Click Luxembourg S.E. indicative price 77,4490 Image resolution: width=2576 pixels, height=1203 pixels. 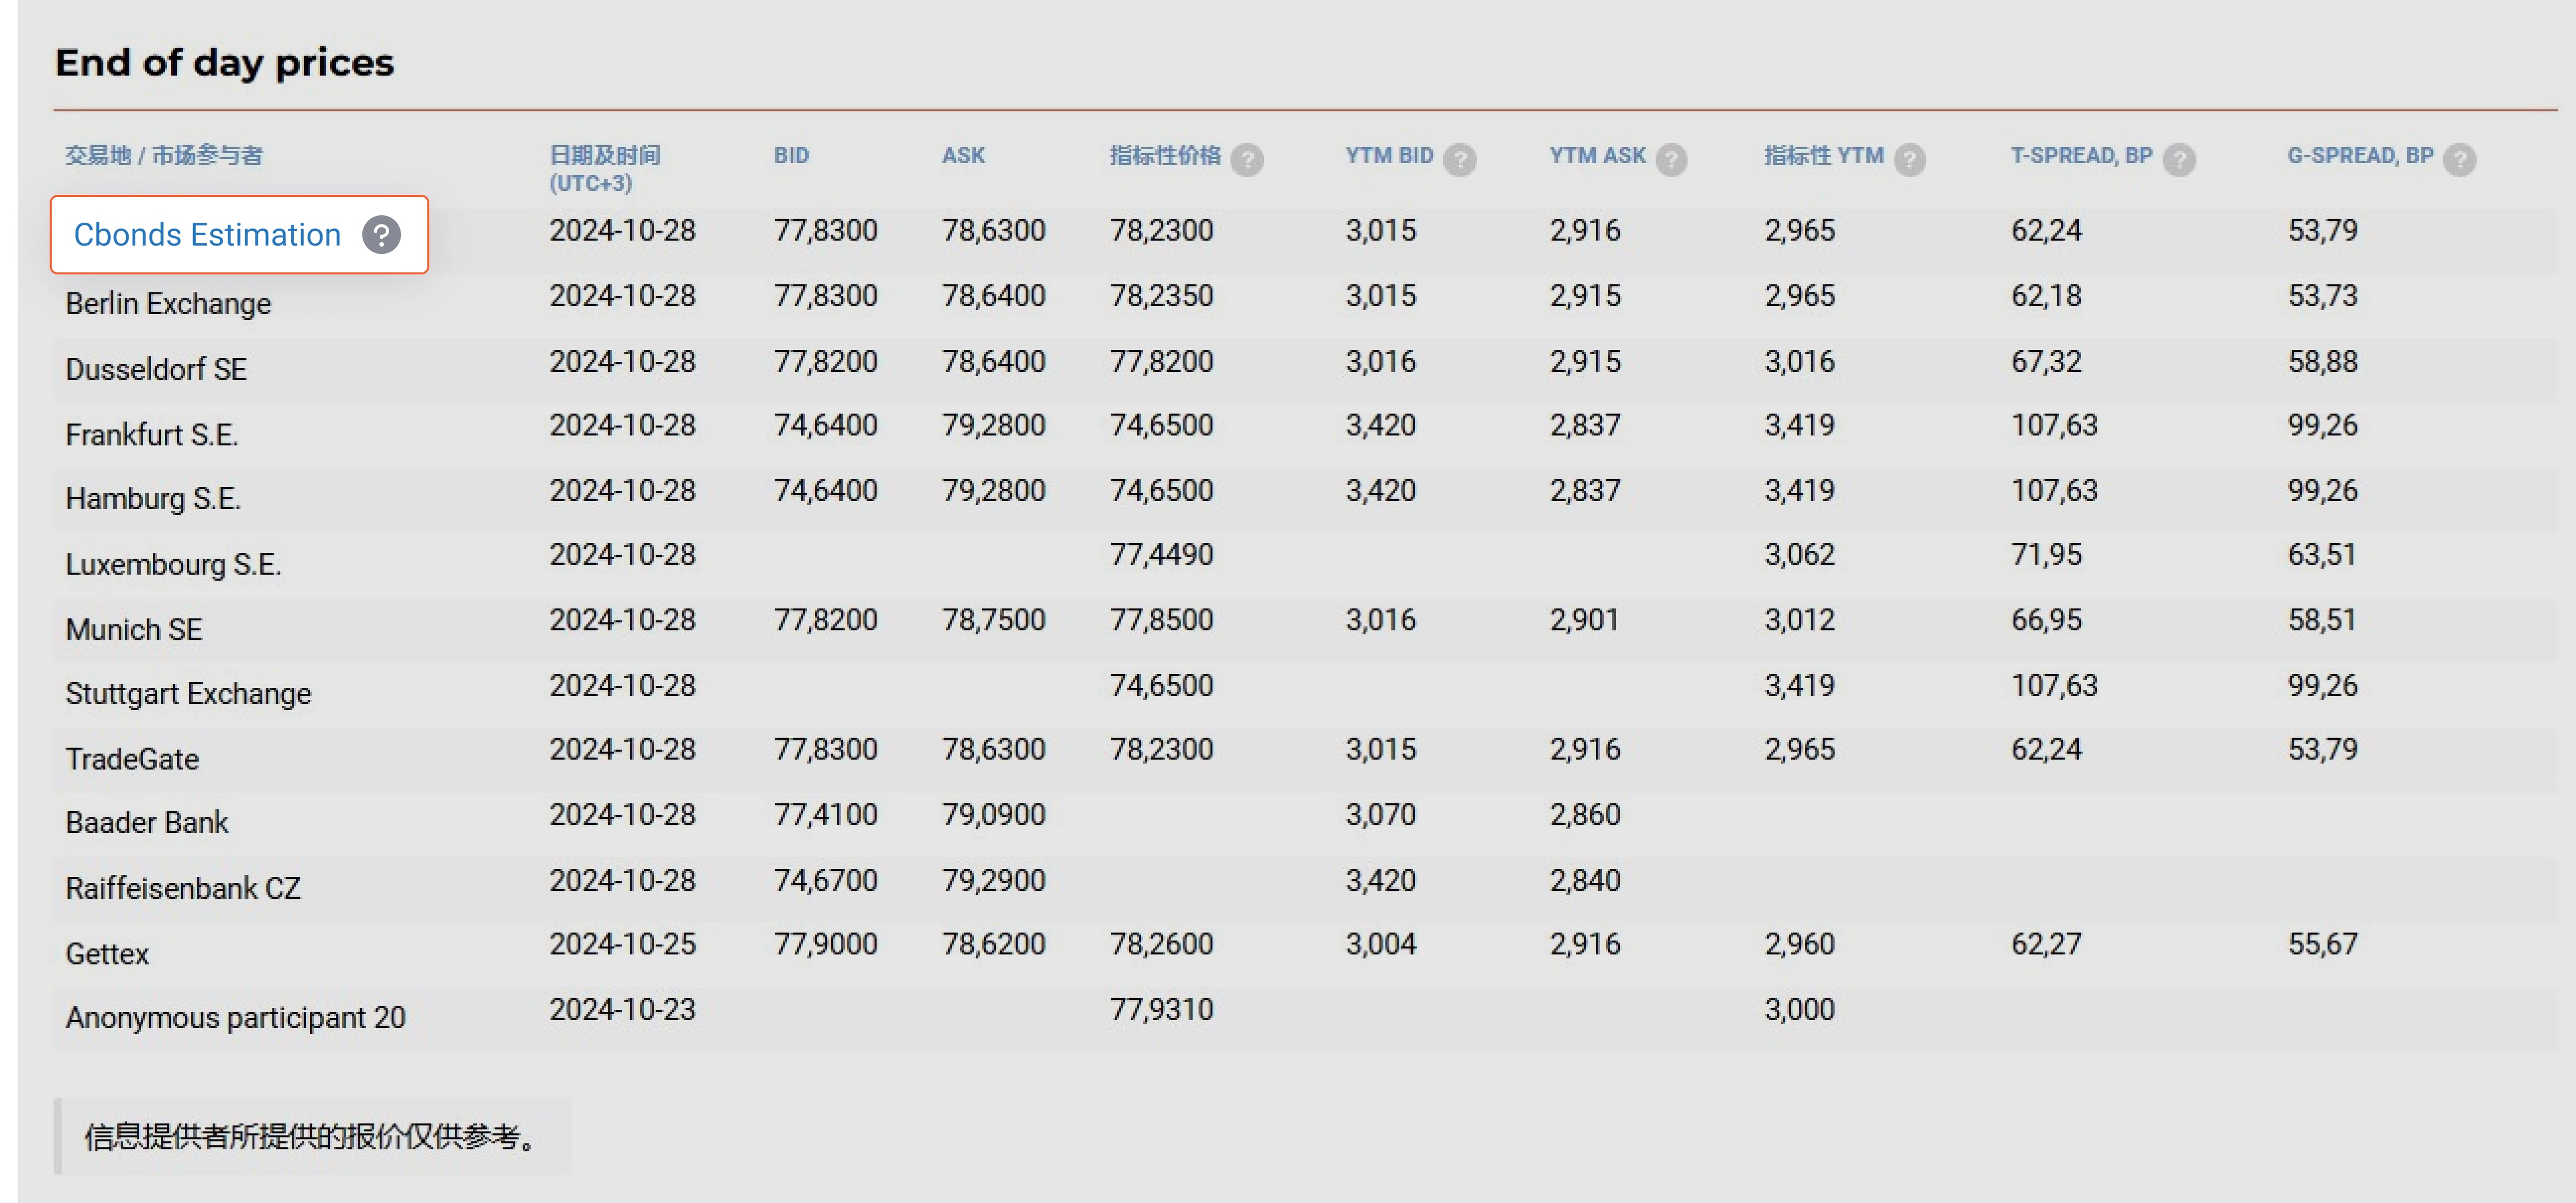click(1161, 555)
